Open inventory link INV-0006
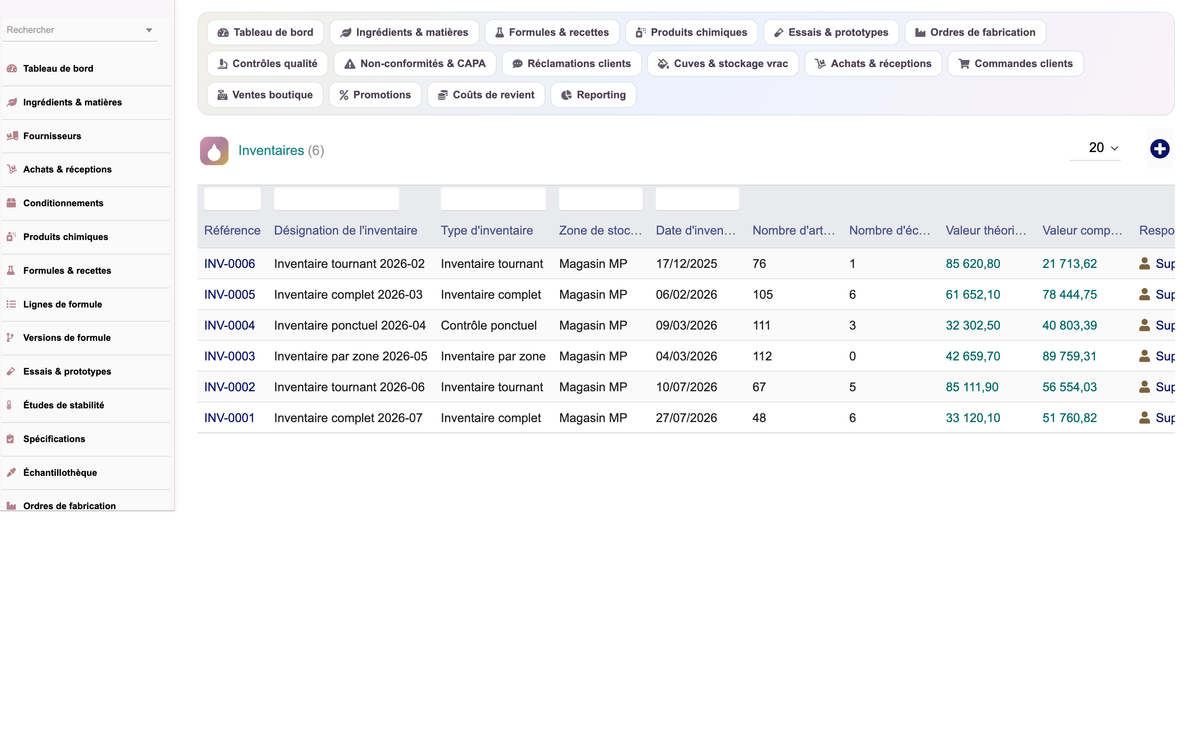This screenshot has width=1200, height=750. (230, 264)
